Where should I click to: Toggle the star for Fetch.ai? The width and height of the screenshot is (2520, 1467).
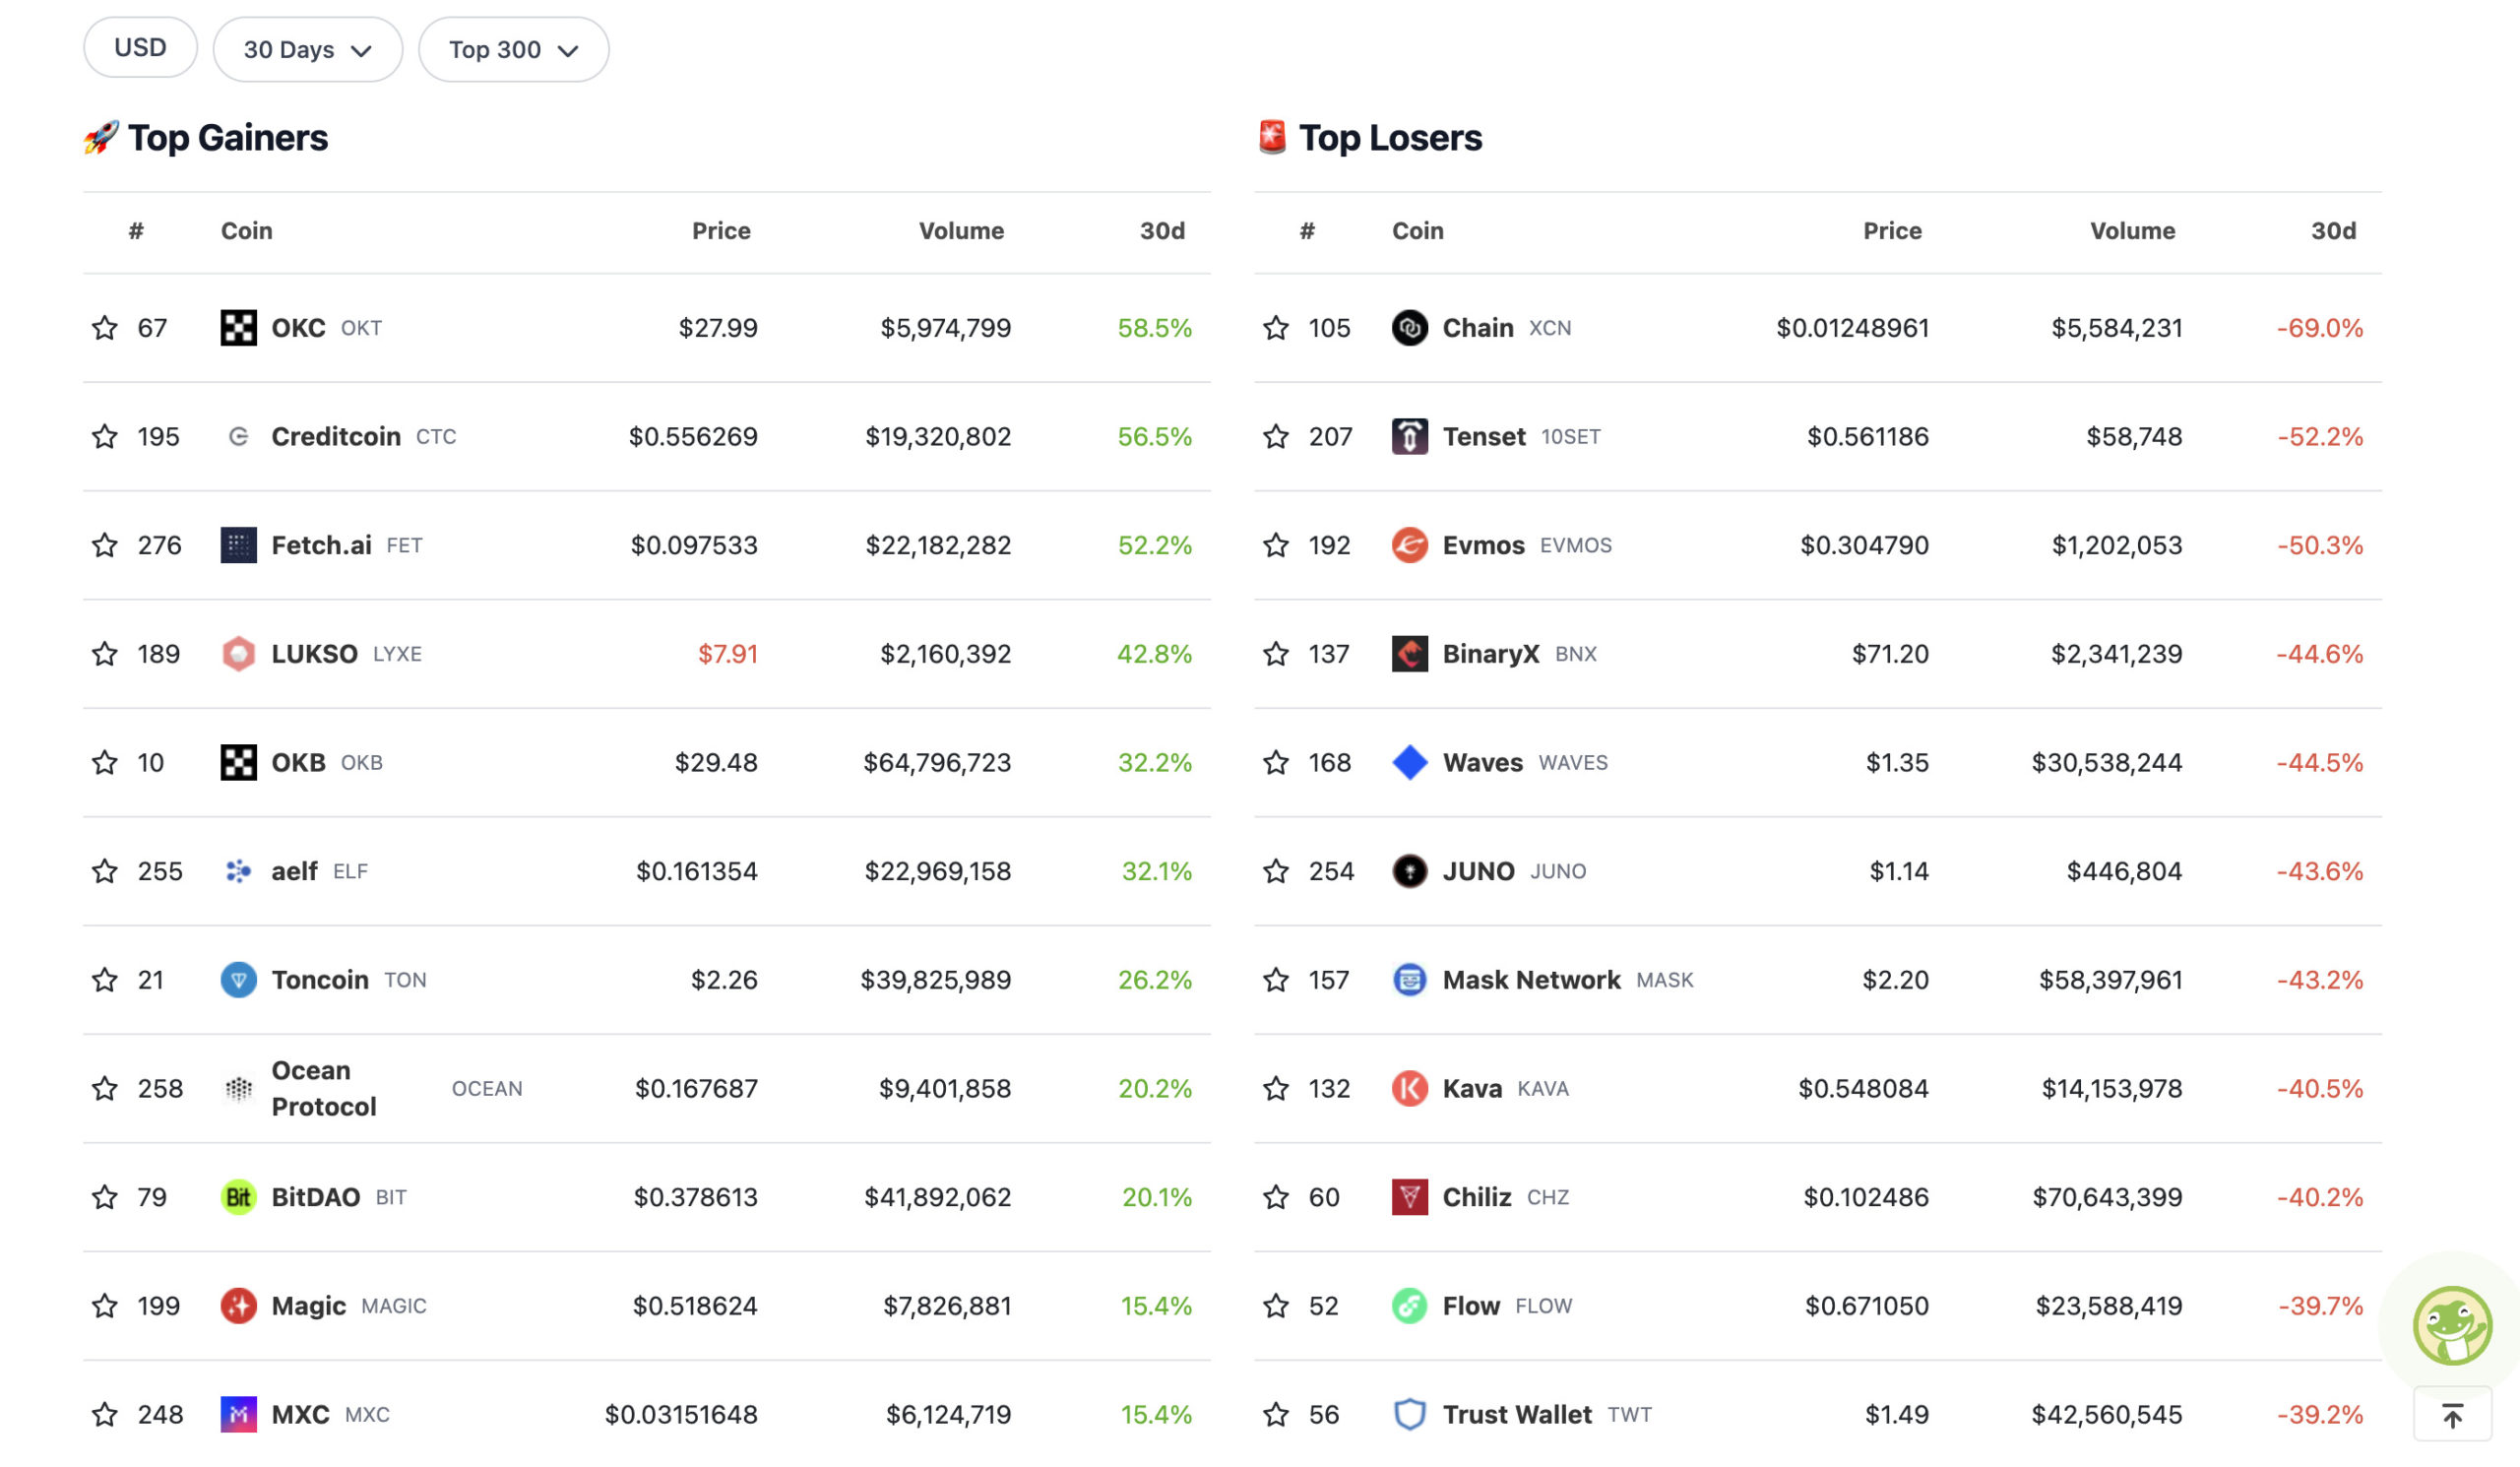coord(105,545)
